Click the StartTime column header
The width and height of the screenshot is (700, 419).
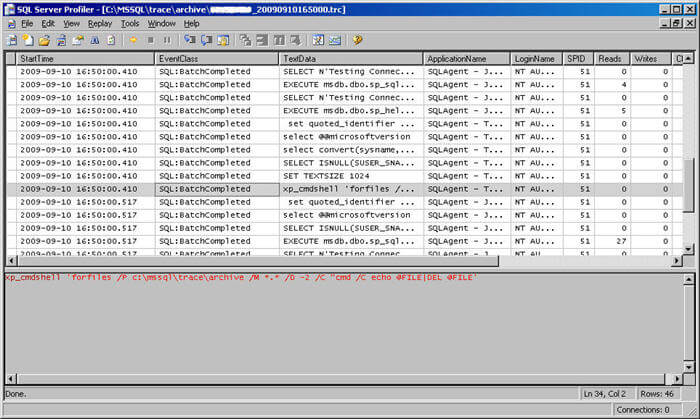point(85,58)
